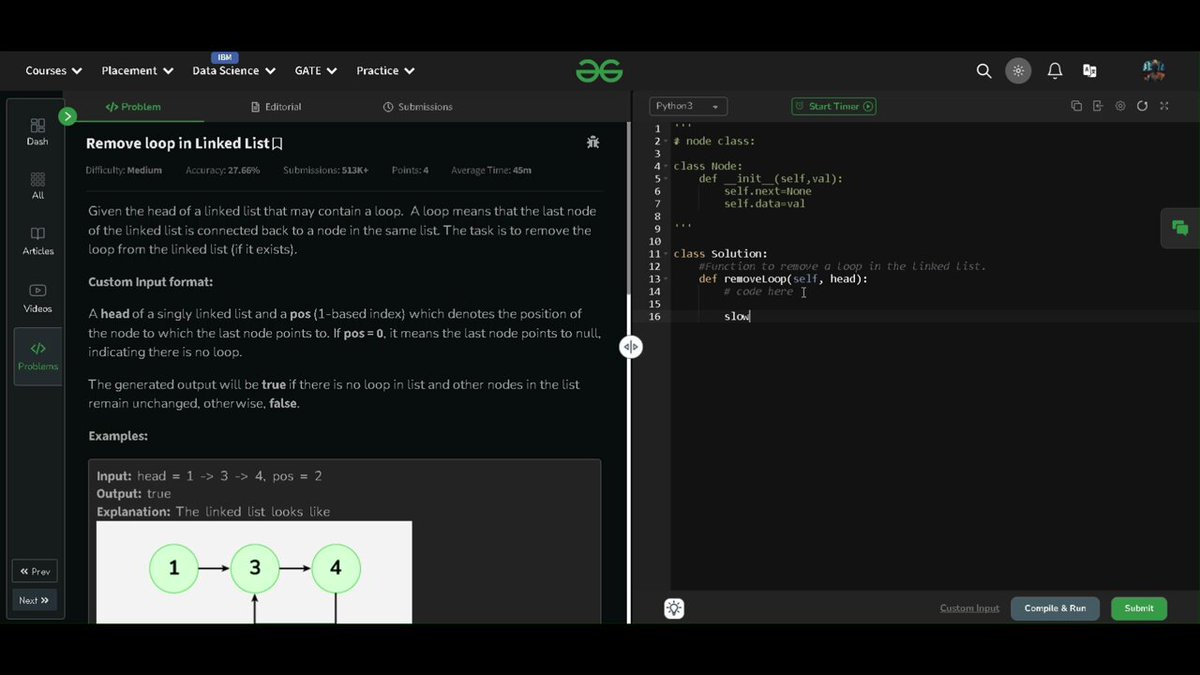This screenshot has height=675, width=1200.
Task: Show hint via lightbulb icon
Action: [674, 608]
